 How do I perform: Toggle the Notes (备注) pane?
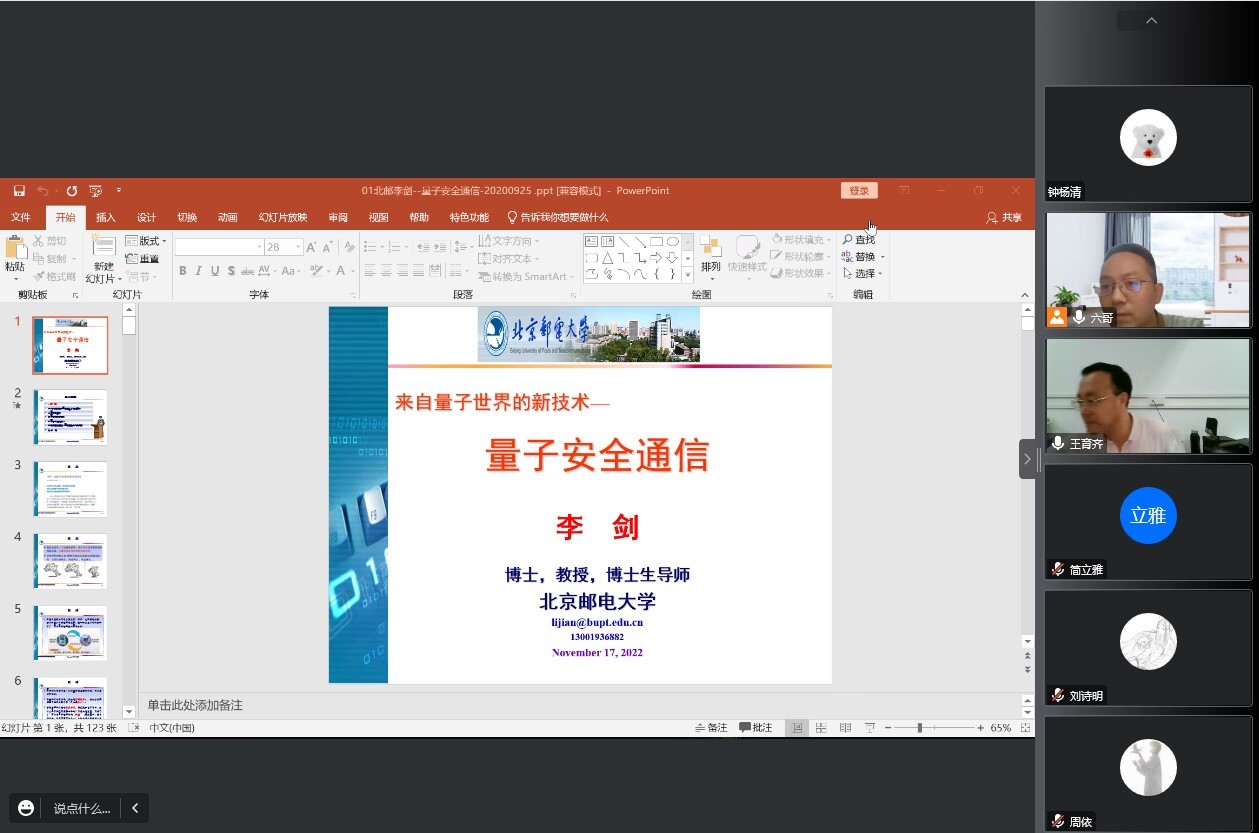(x=710, y=728)
